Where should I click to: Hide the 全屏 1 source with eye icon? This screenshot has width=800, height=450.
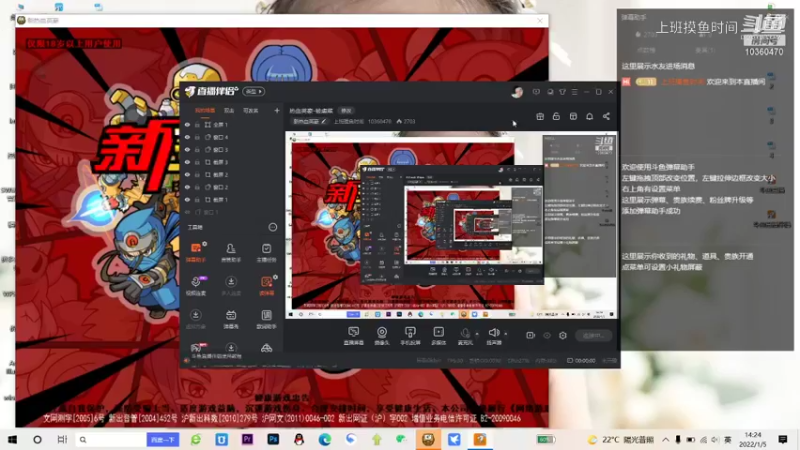click(187, 124)
